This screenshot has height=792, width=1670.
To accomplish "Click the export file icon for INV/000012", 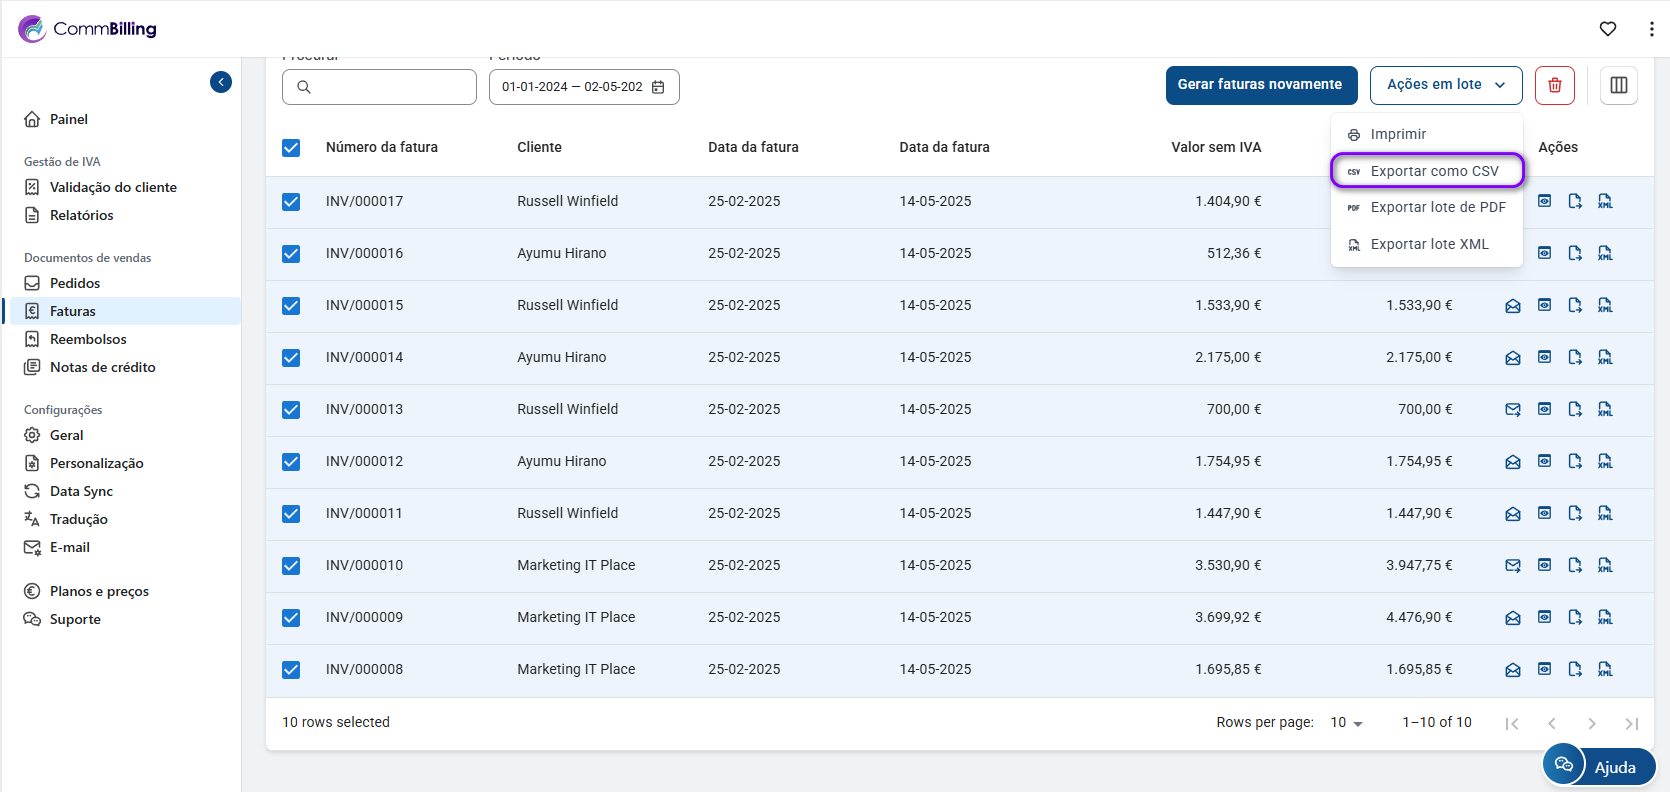I will point(1575,461).
